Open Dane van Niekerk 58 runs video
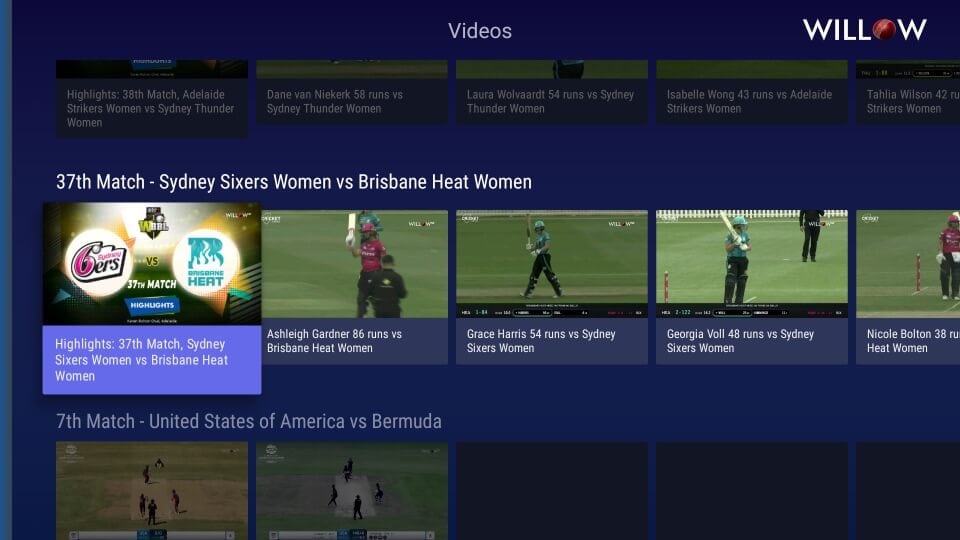 pos(352,92)
